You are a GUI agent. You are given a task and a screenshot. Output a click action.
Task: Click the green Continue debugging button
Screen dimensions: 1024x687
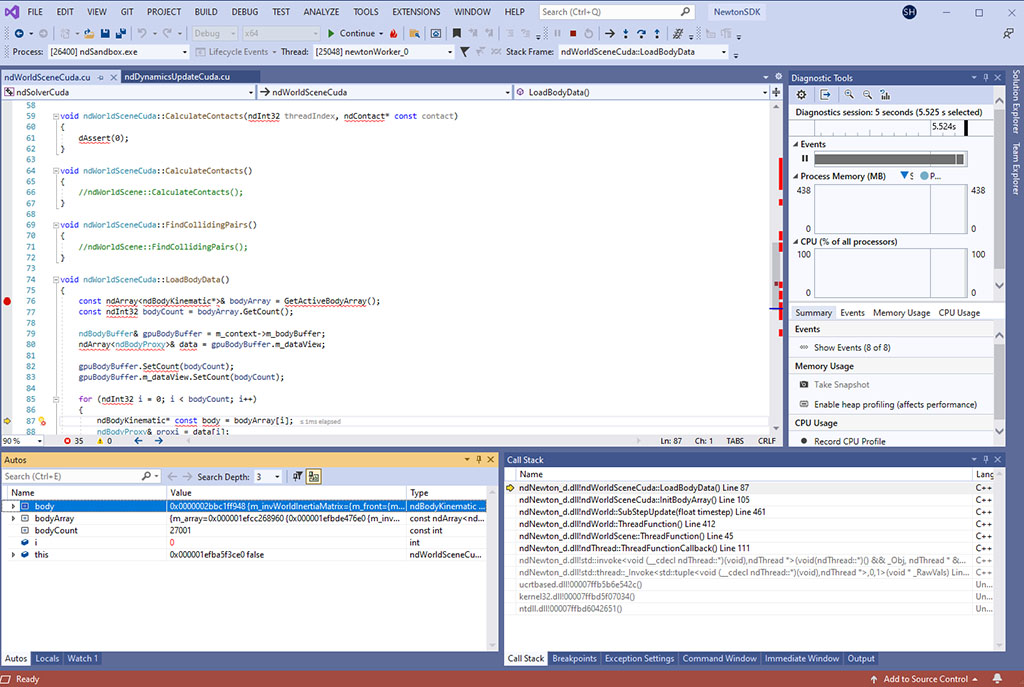coord(351,33)
